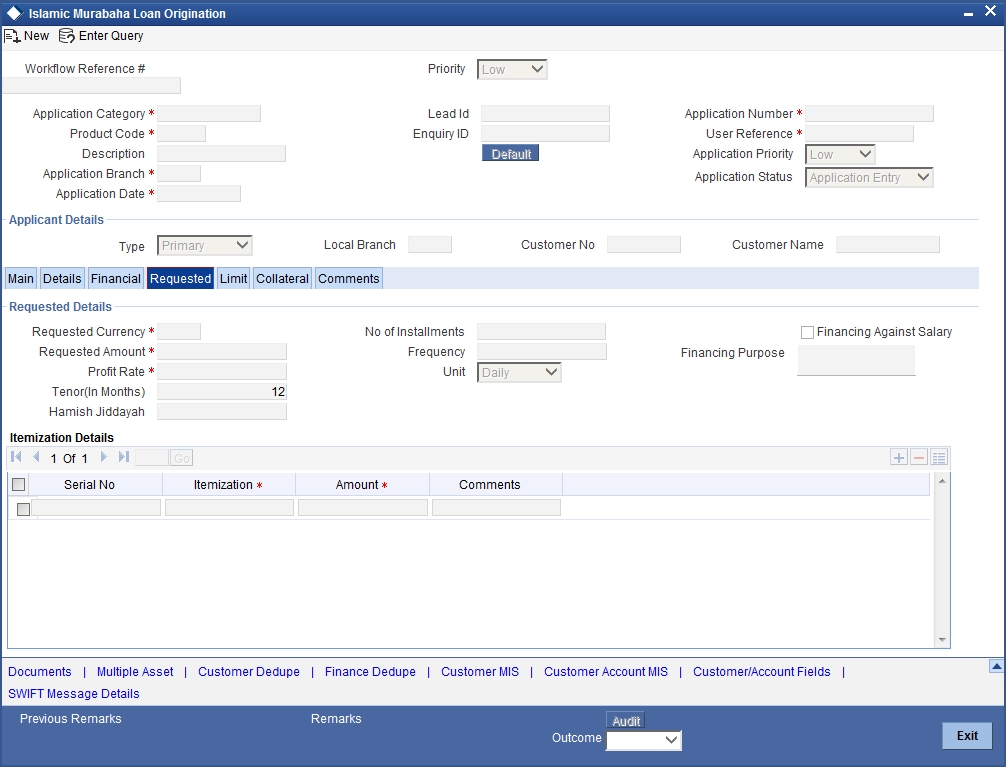Minimize the Loan Origination window
The width and height of the screenshot is (1006, 767).
(968, 13)
